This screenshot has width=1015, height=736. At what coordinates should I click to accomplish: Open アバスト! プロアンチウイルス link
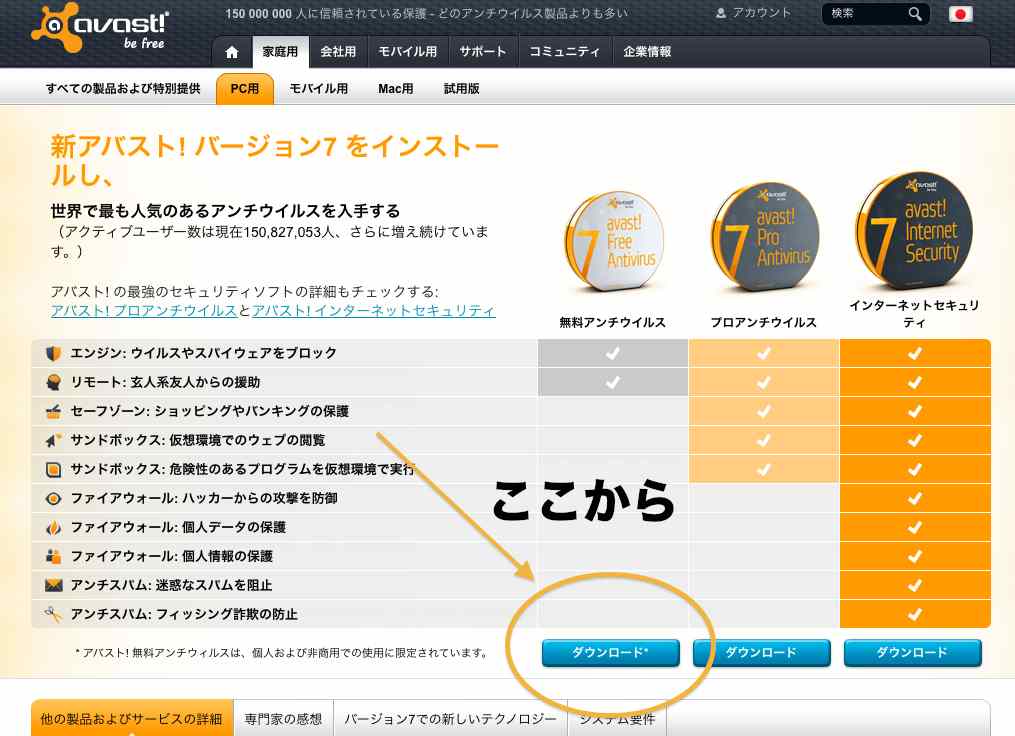[x=144, y=311]
